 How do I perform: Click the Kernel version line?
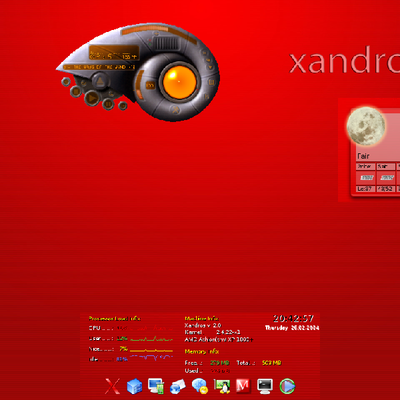[212, 332]
